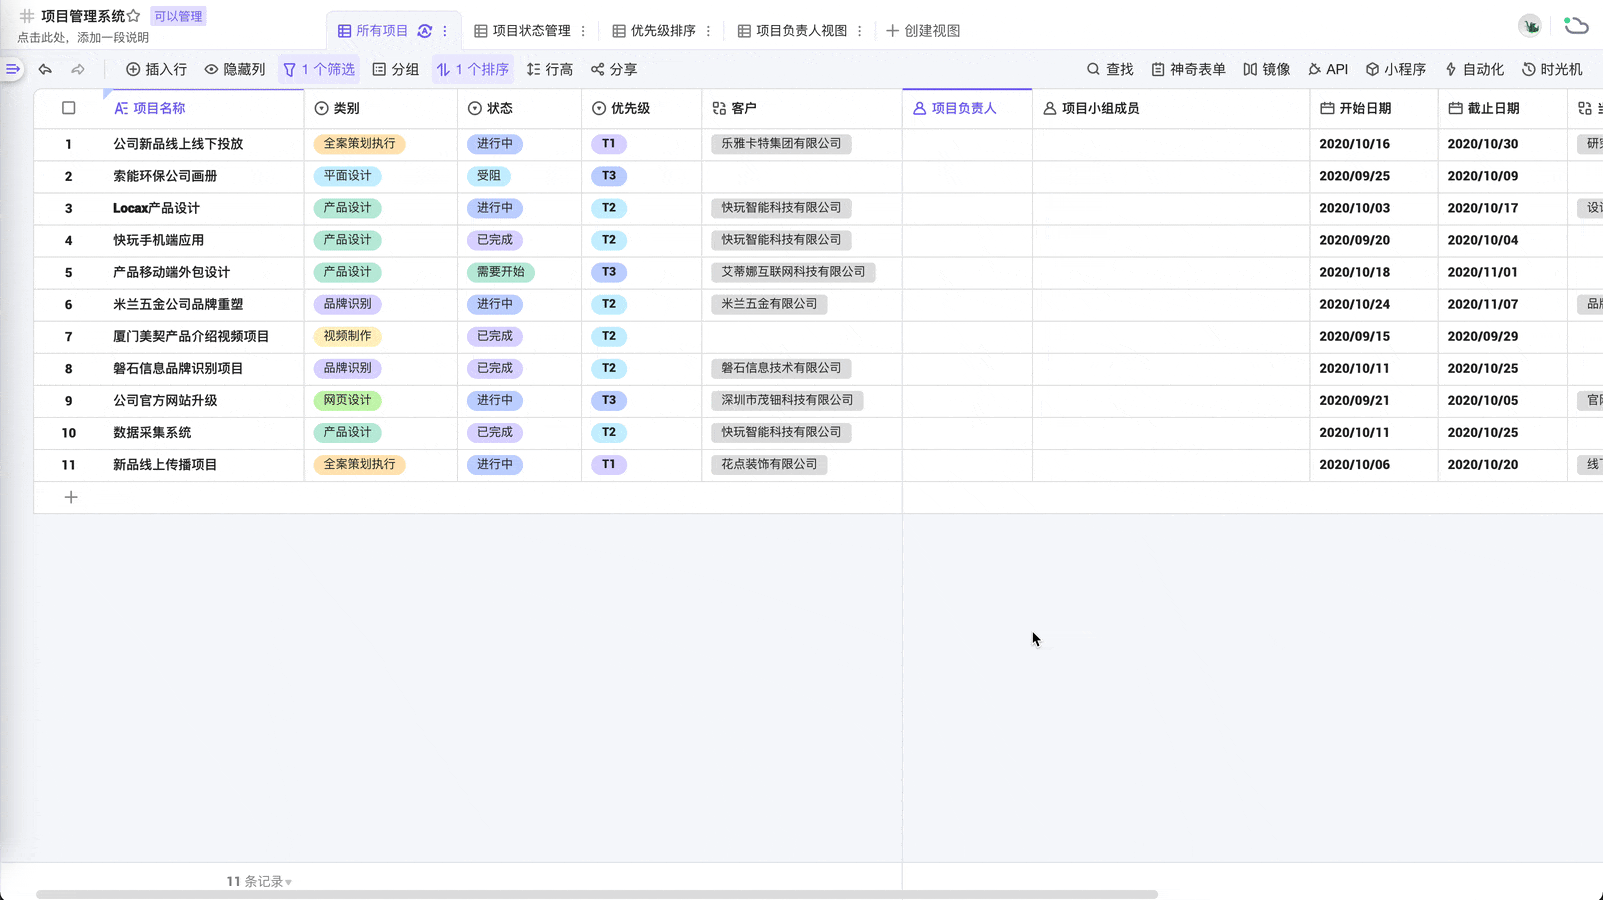Open the 小程序 widget panel
This screenshot has width=1603, height=900.
(1395, 69)
